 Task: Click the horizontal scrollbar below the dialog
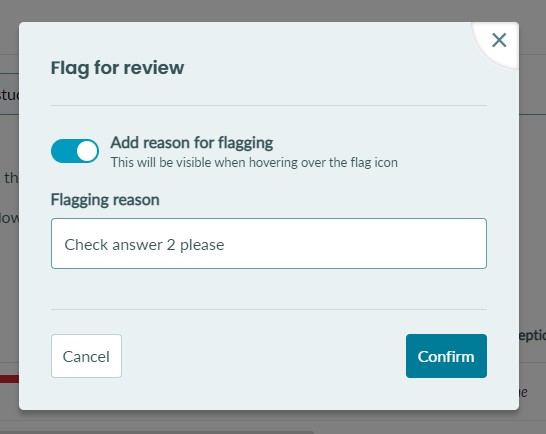[x=157, y=432]
